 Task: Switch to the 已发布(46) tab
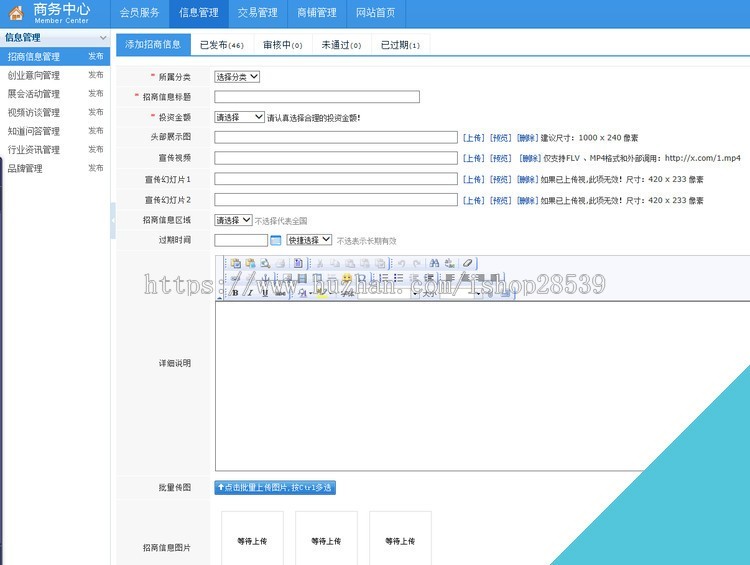(x=222, y=45)
